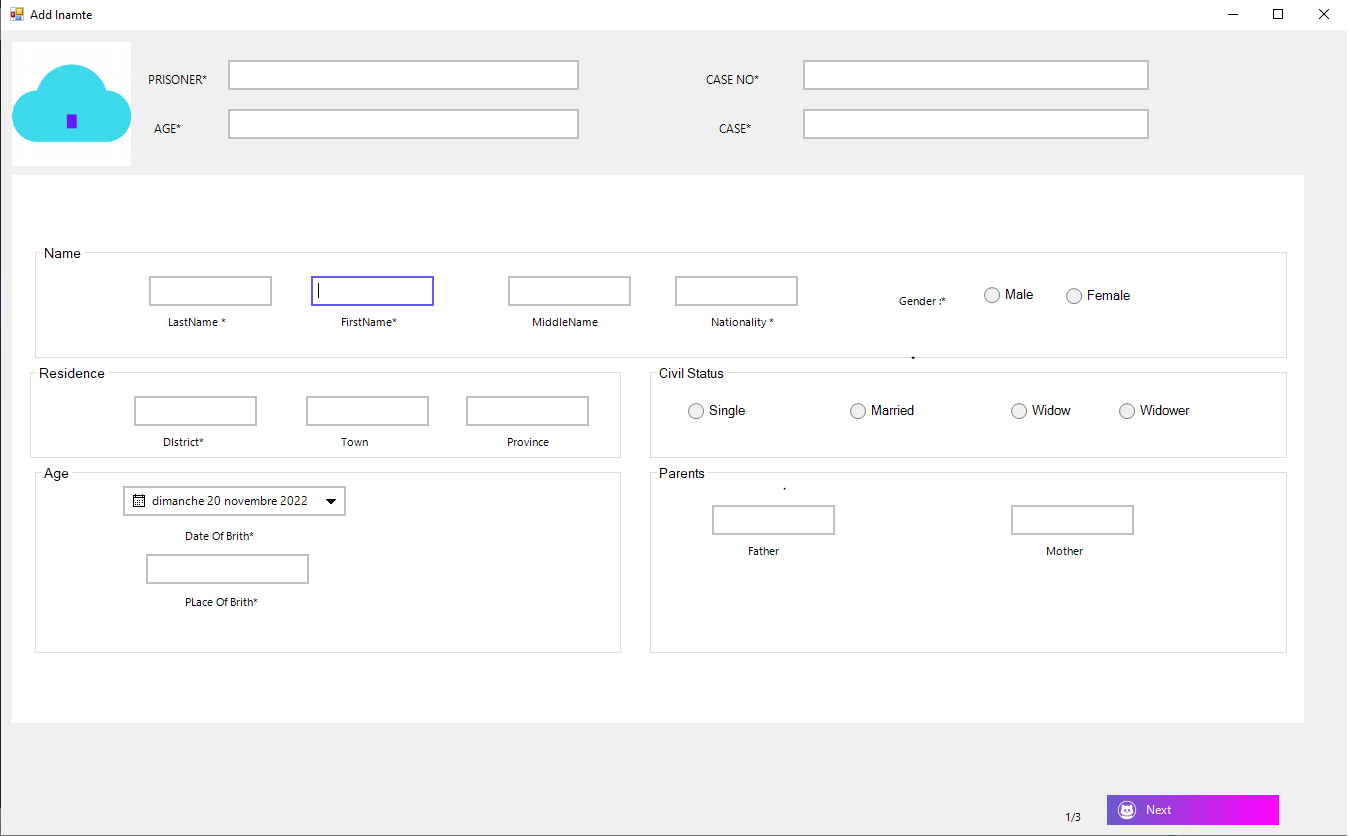Click the District residence field
The height and width of the screenshot is (836, 1349).
click(x=195, y=410)
